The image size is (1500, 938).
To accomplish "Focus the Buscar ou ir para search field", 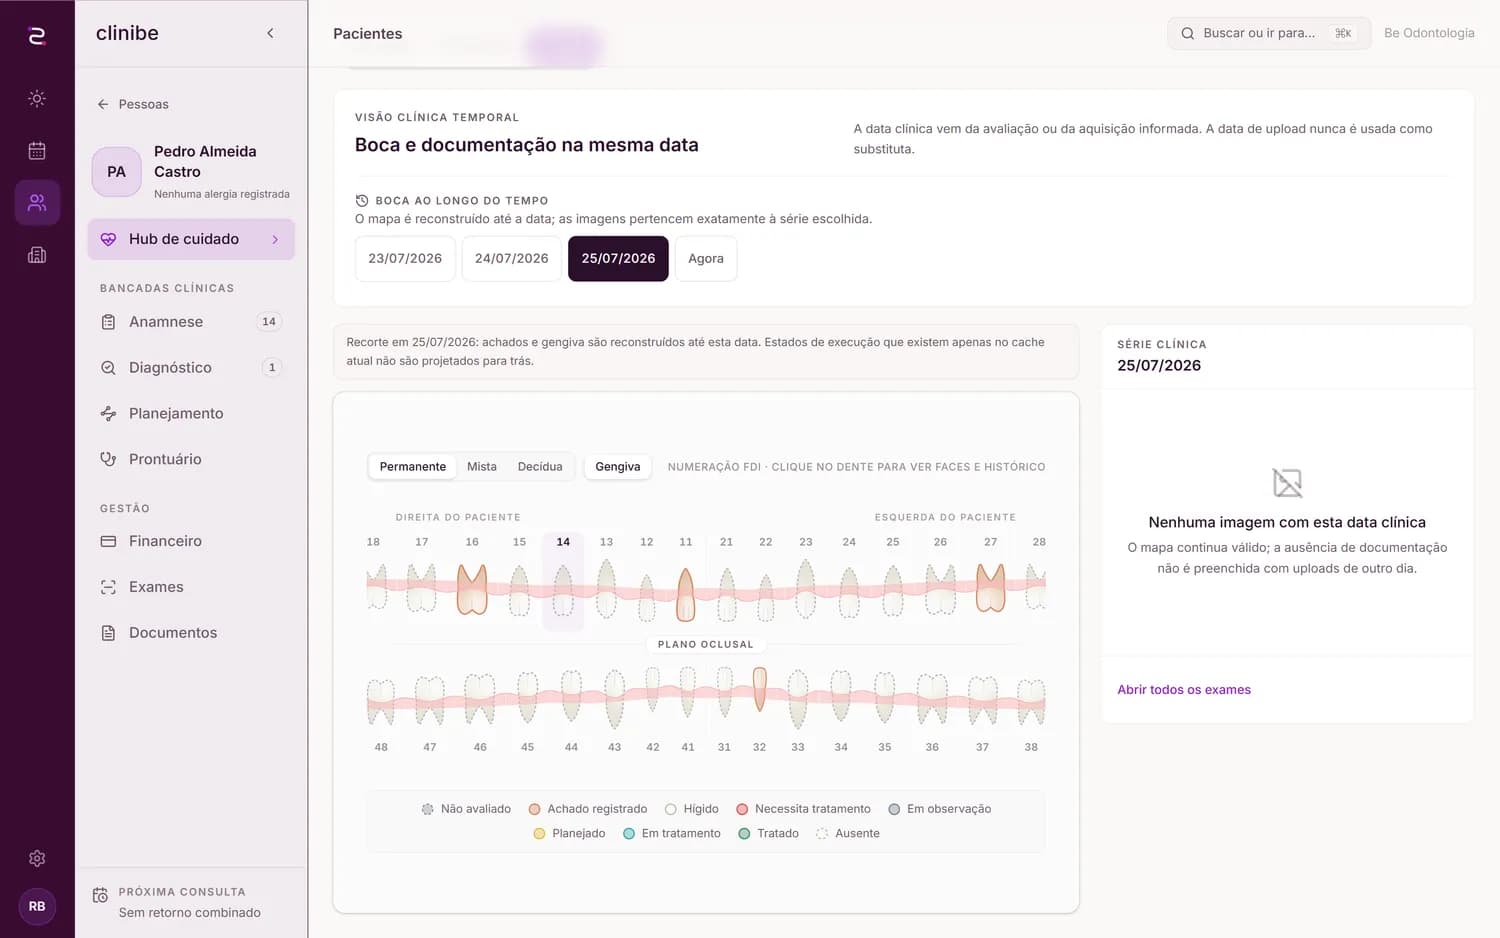I will (1269, 33).
